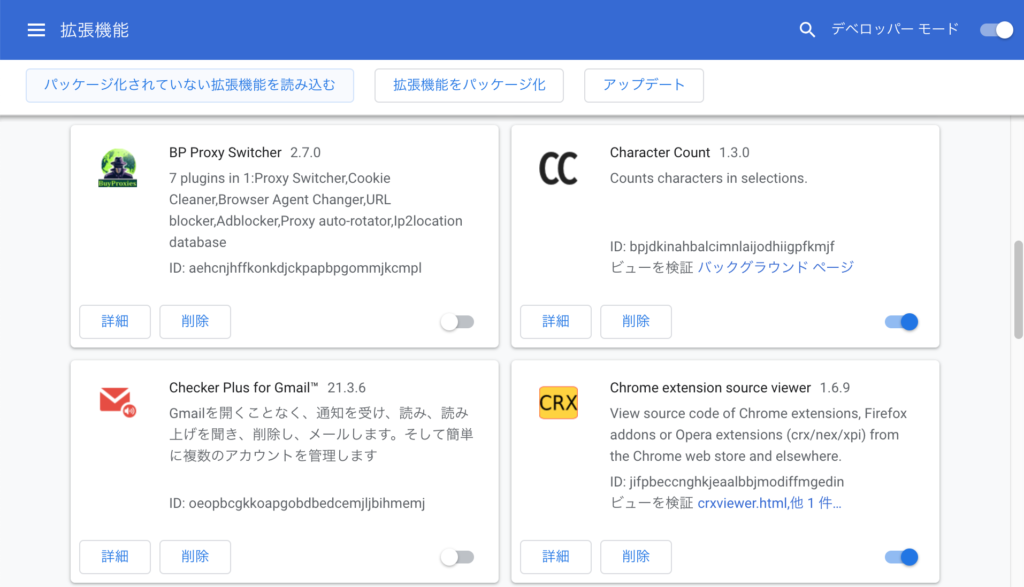Click the Character Count CC icon

[x=558, y=168]
